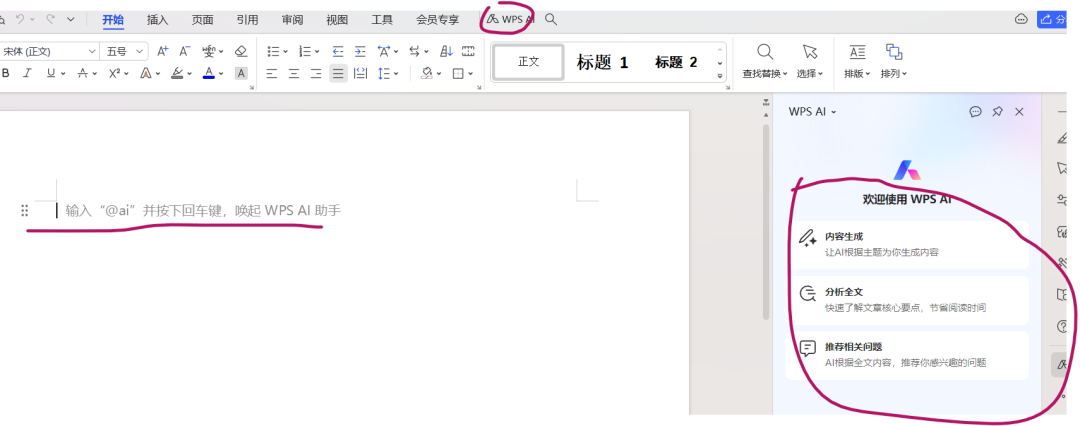Open the chat history icon in the WPS AI panel

click(975, 112)
